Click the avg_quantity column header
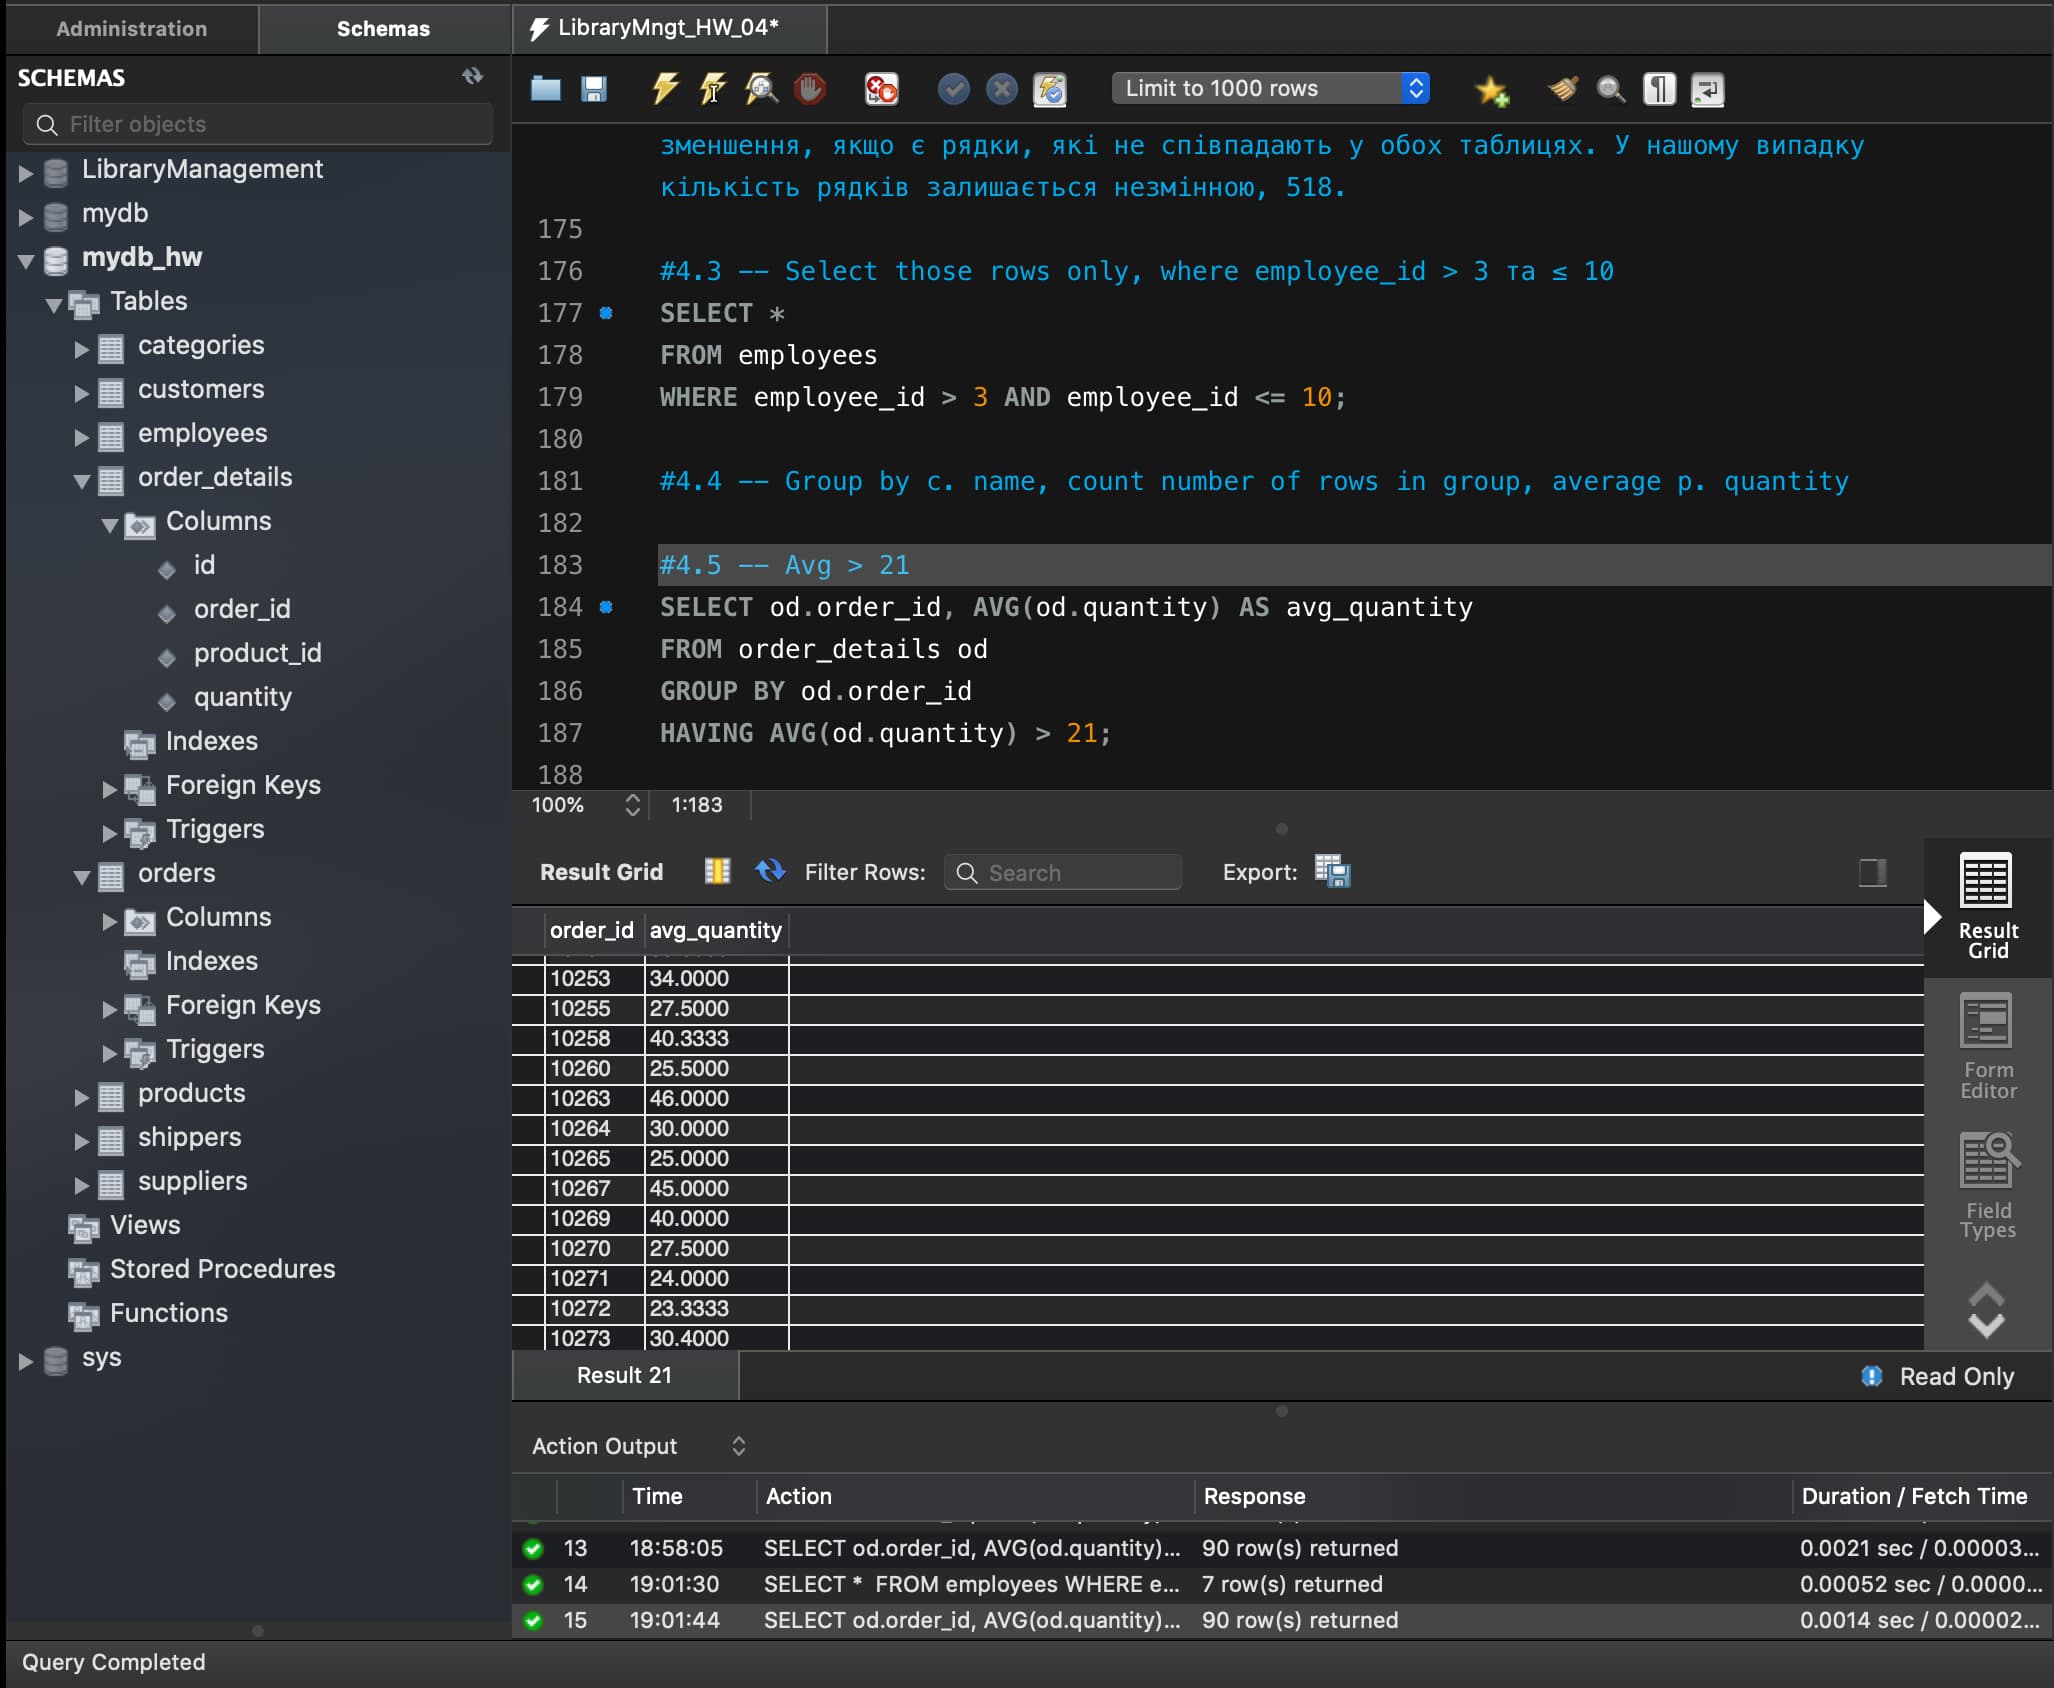2054x1688 pixels. [716, 930]
